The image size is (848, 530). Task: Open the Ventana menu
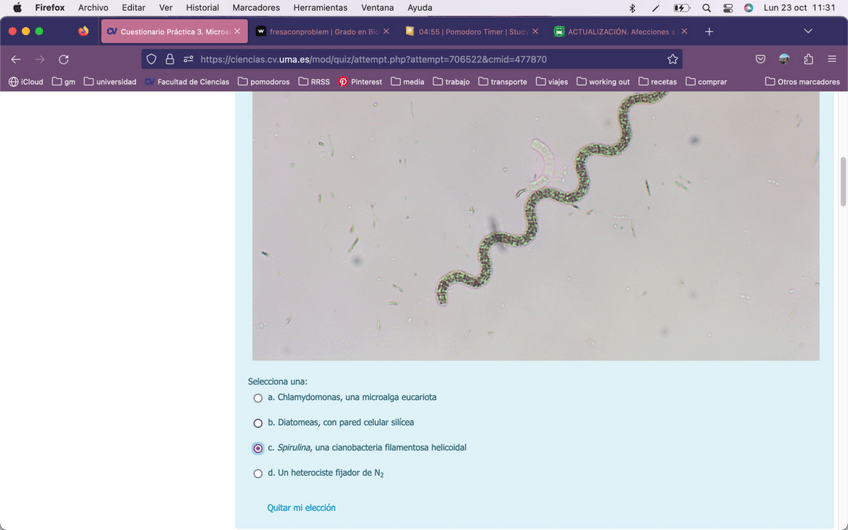click(377, 8)
